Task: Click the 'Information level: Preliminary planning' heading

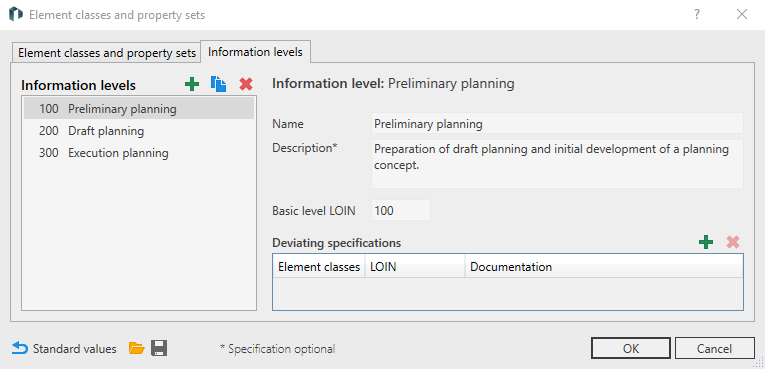Action: tap(393, 83)
